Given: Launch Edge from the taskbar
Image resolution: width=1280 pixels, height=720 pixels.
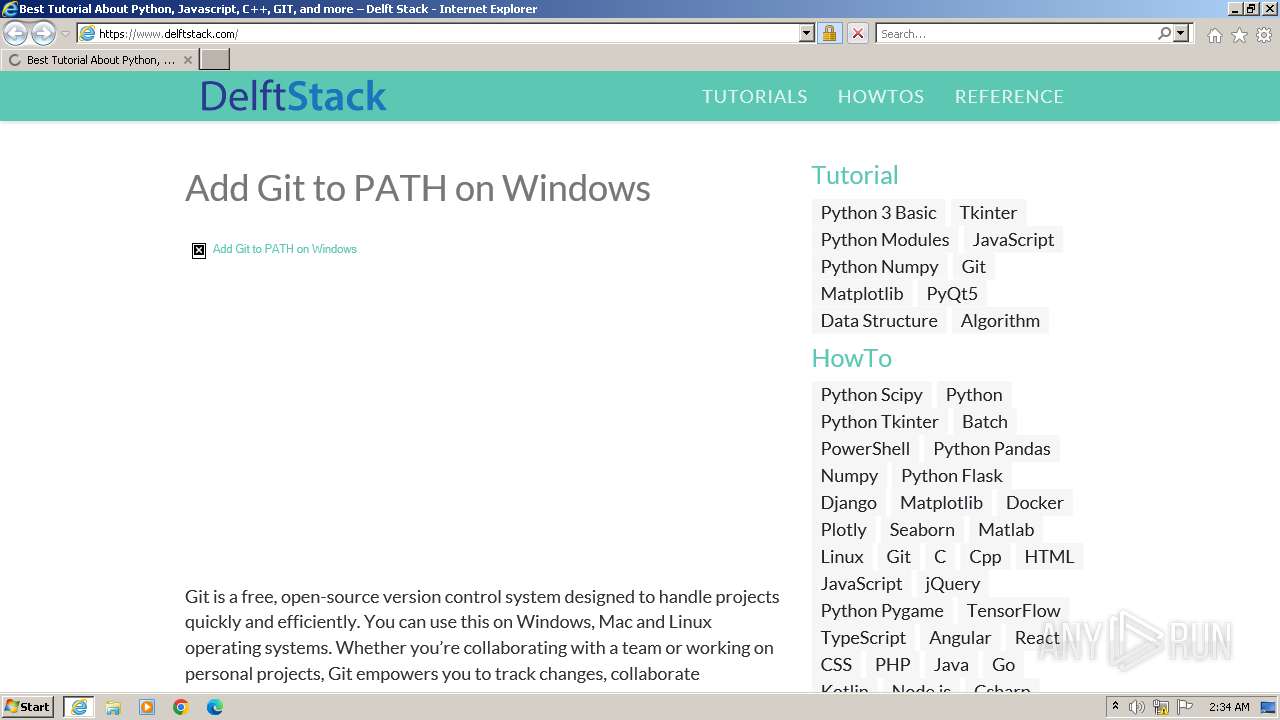Looking at the screenshot, I should (x=215, y=707).
